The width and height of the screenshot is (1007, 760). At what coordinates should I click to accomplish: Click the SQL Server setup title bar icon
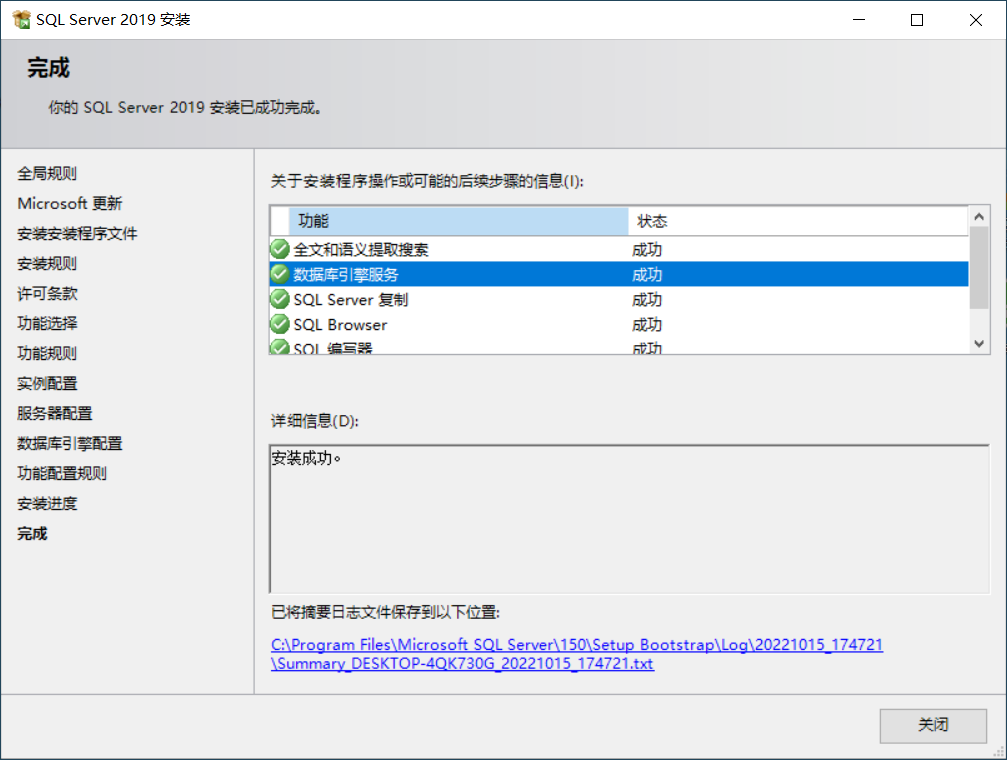pos(21,20)
